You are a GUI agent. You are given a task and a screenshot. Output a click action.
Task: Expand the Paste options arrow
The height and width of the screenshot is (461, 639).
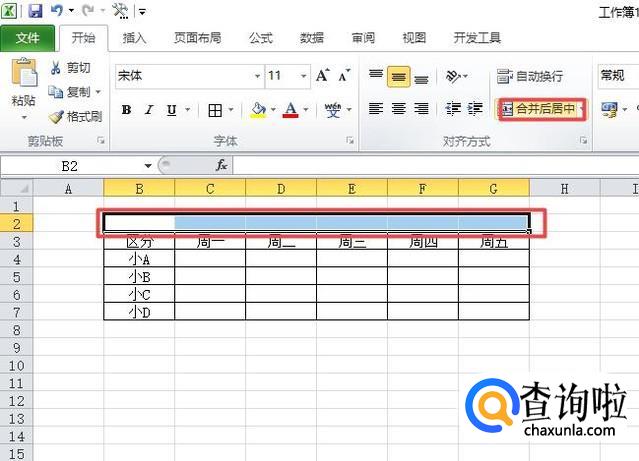coord(24,117)
